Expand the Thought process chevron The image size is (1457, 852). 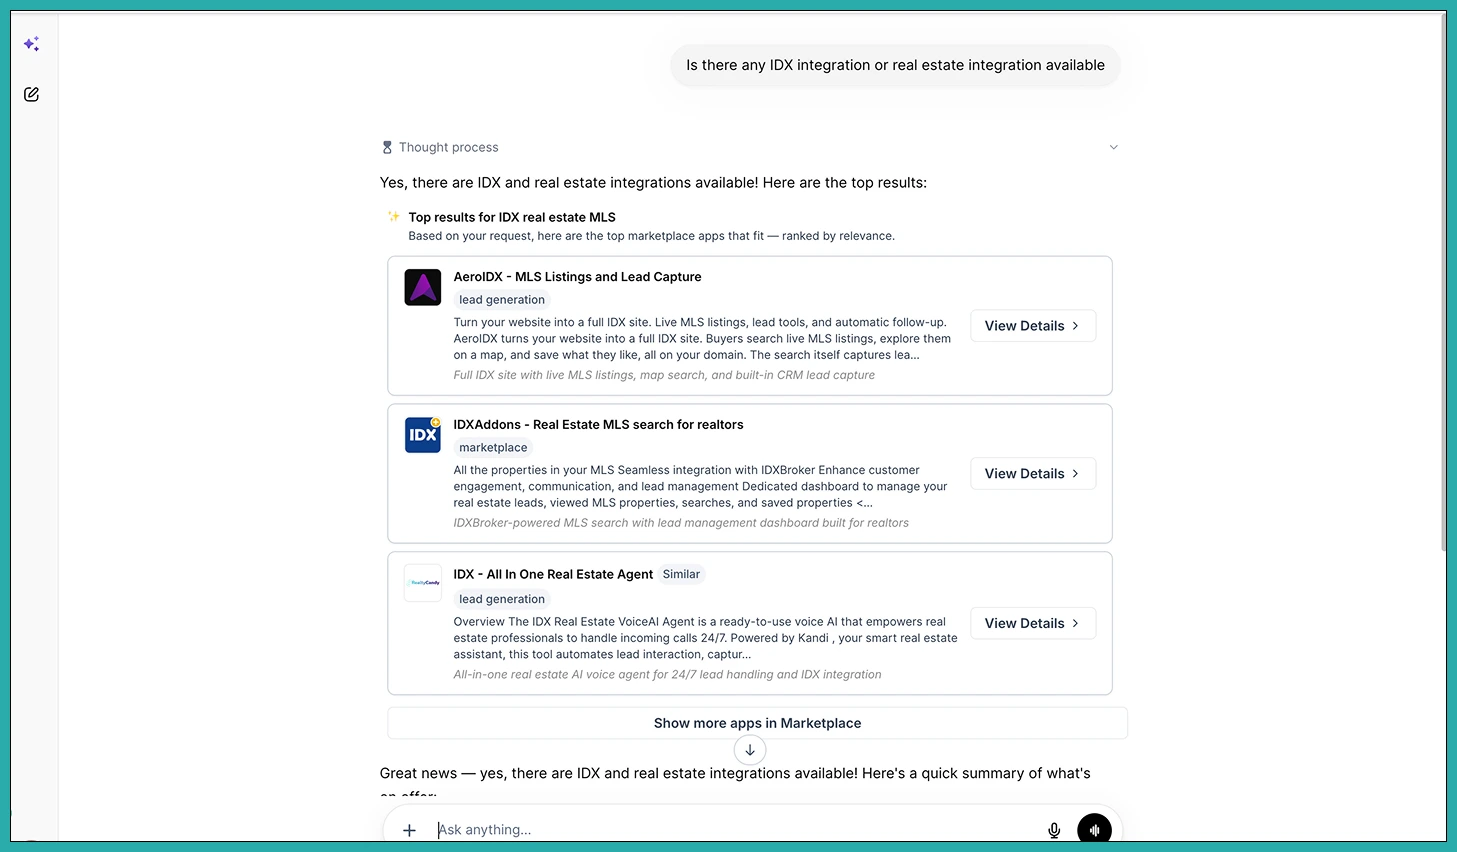pos(1114,147)
